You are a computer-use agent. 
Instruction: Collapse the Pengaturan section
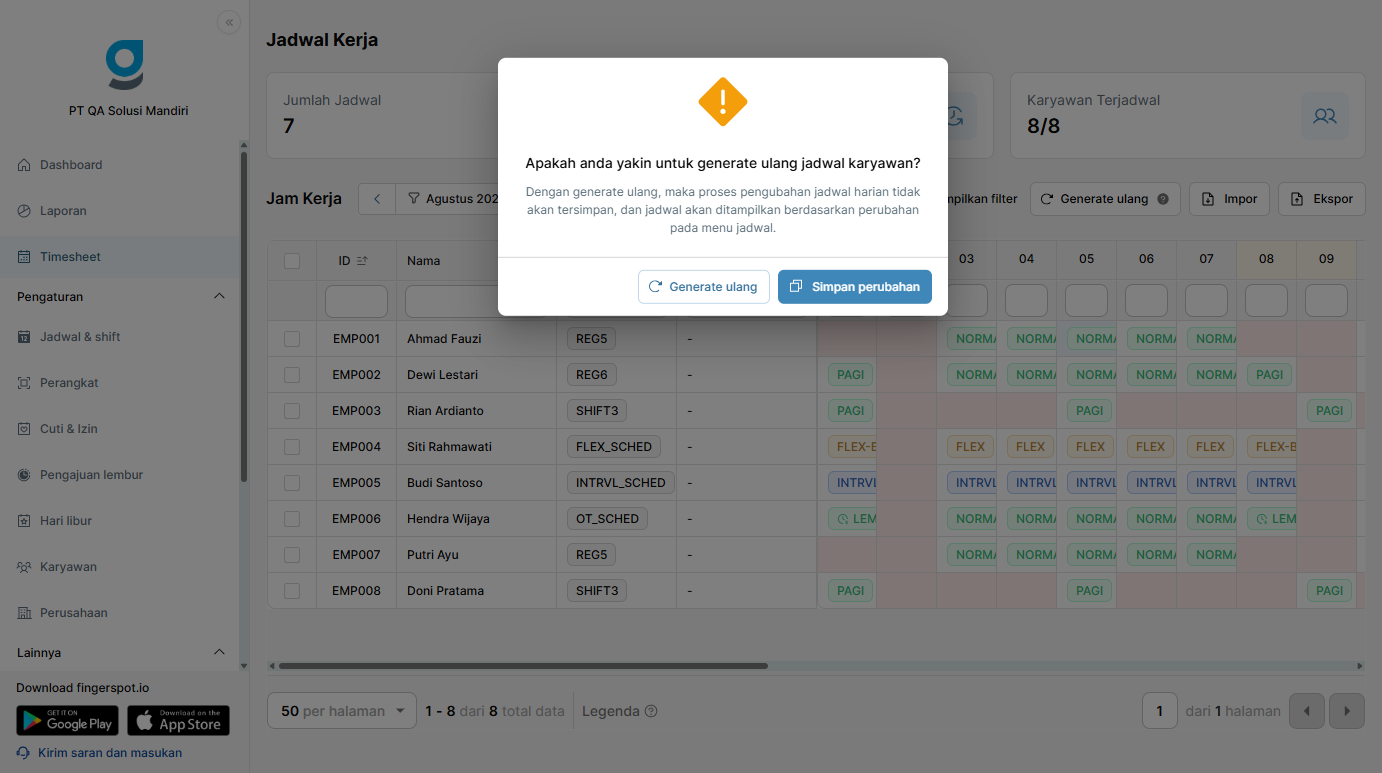click(220, 297)
